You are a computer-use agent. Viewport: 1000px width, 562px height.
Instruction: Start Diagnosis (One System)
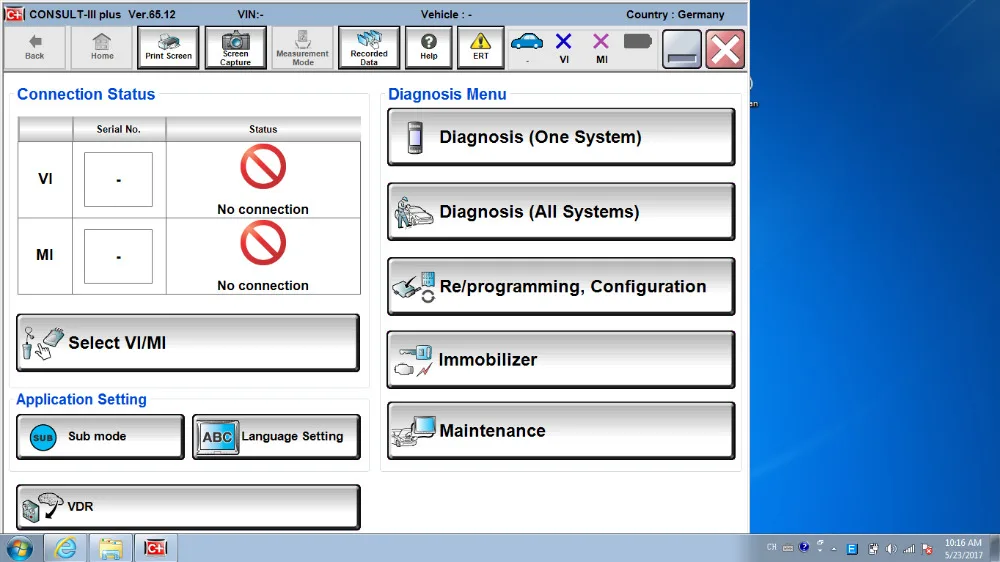click(561, 137)
